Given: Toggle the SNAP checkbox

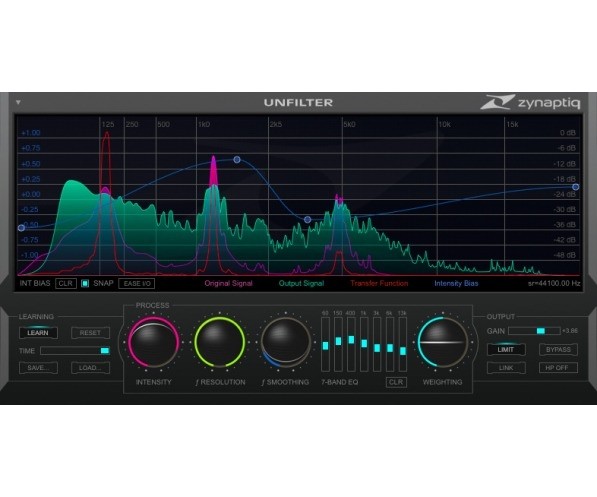Looking at the screenshot, I should click(85, 284).
